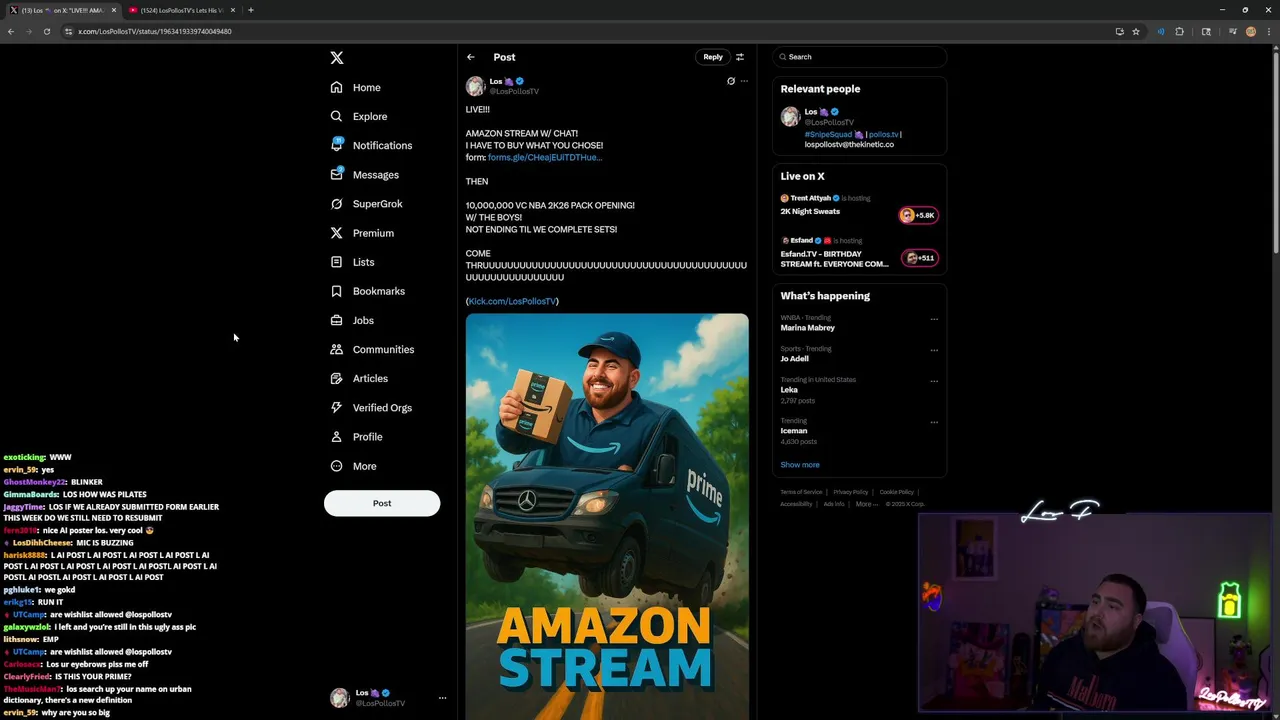
Task: Open the Terms of Service footer link
Action: coord(802,492)
